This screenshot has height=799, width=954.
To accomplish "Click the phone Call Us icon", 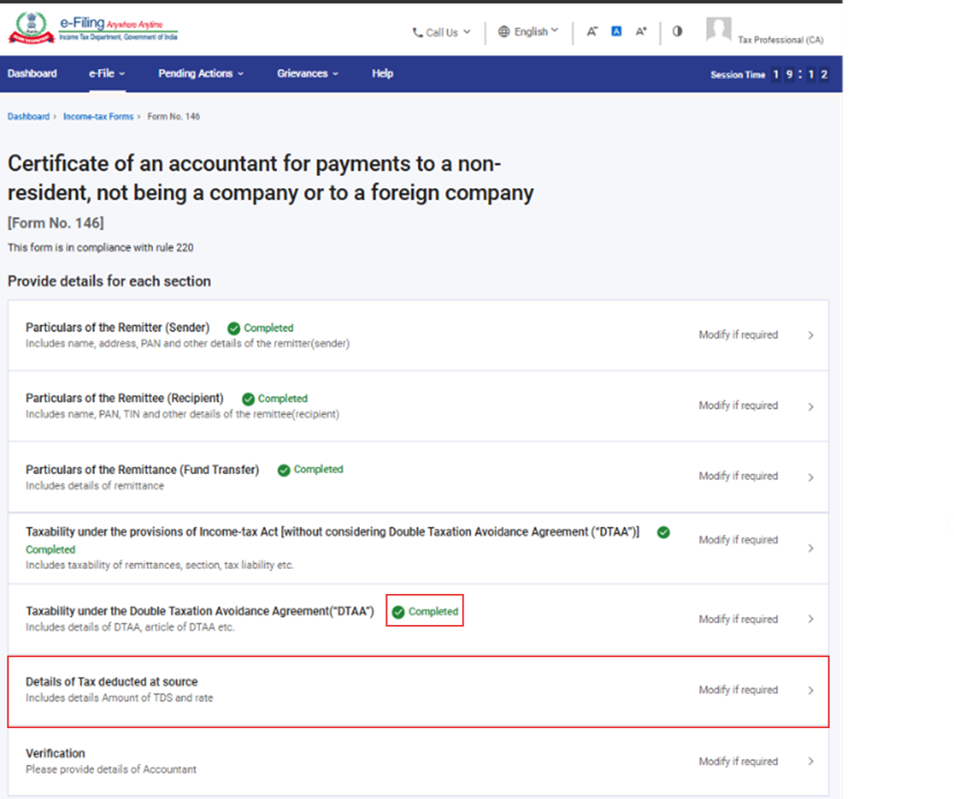I will (x=417, y=33).
